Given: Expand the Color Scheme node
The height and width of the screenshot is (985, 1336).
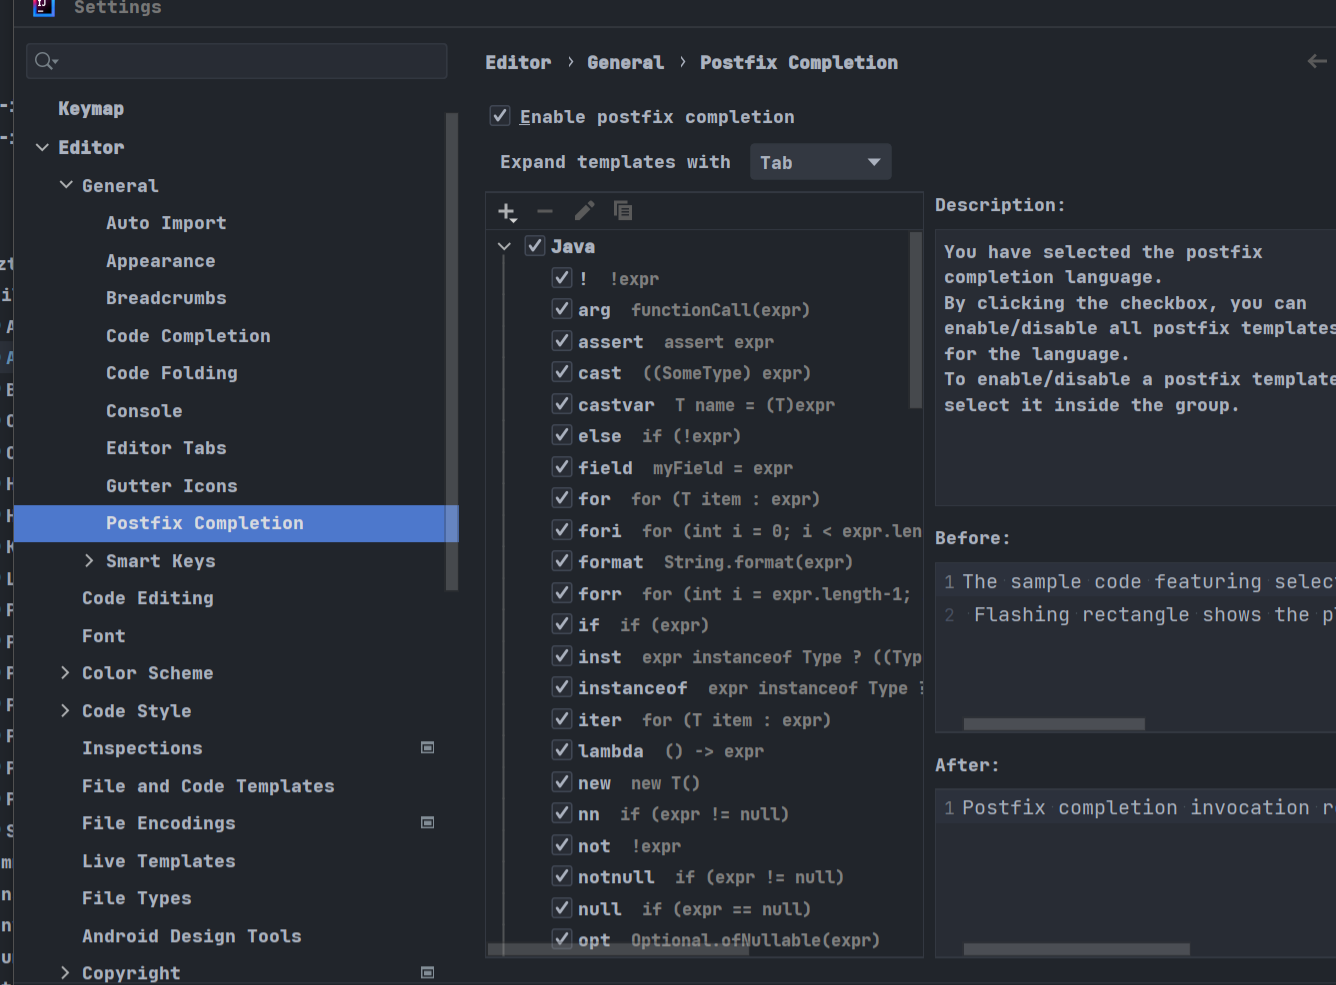Looking at the screenshot, I should [65, 673].
